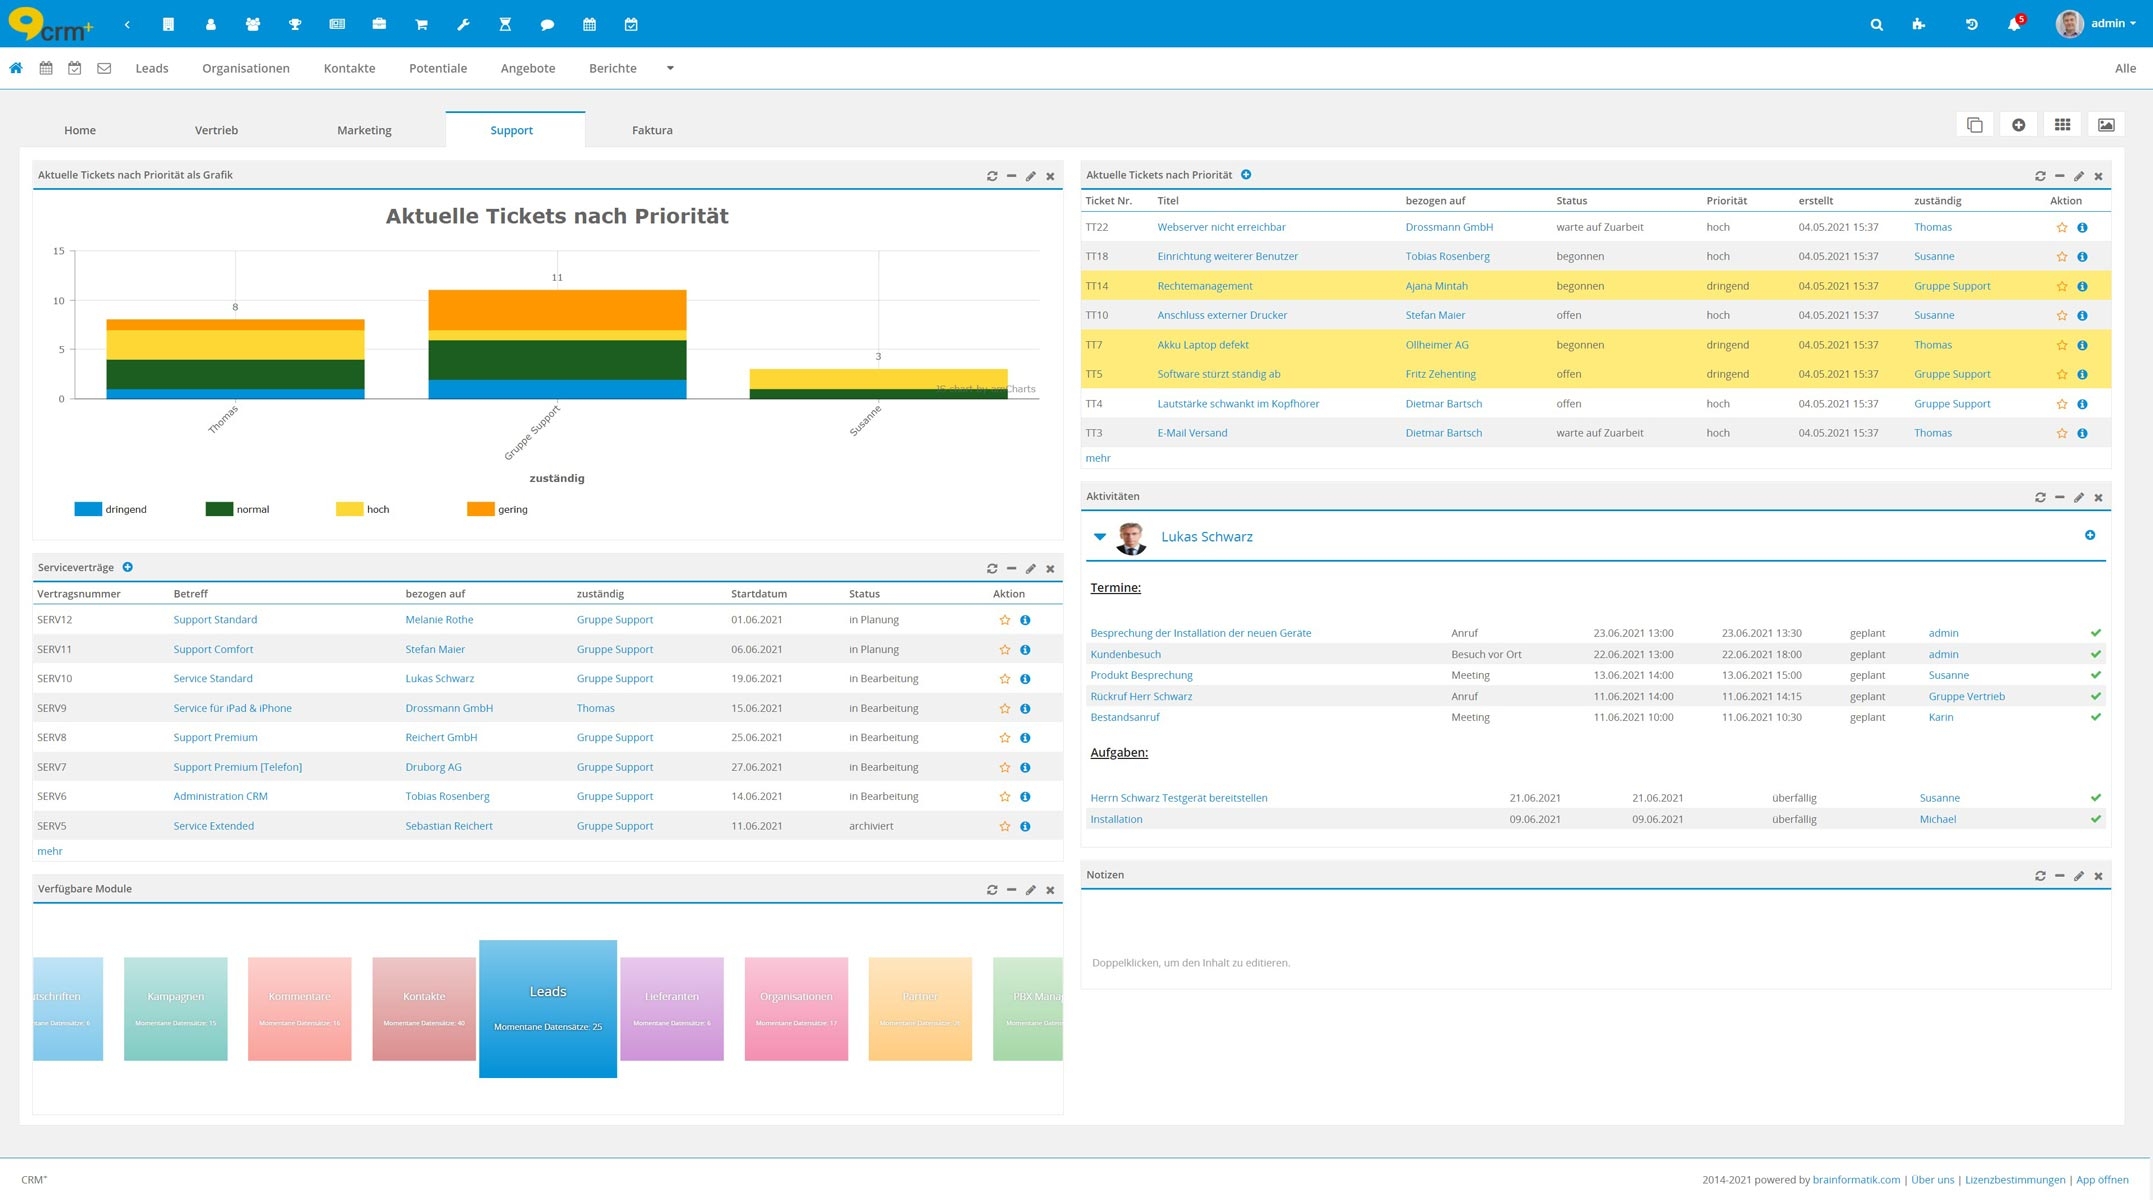Click the blue dringend legend swatch
The height and width of the screenshot is (1200, 2153).
pyautogui.click(x=88, y=509)
